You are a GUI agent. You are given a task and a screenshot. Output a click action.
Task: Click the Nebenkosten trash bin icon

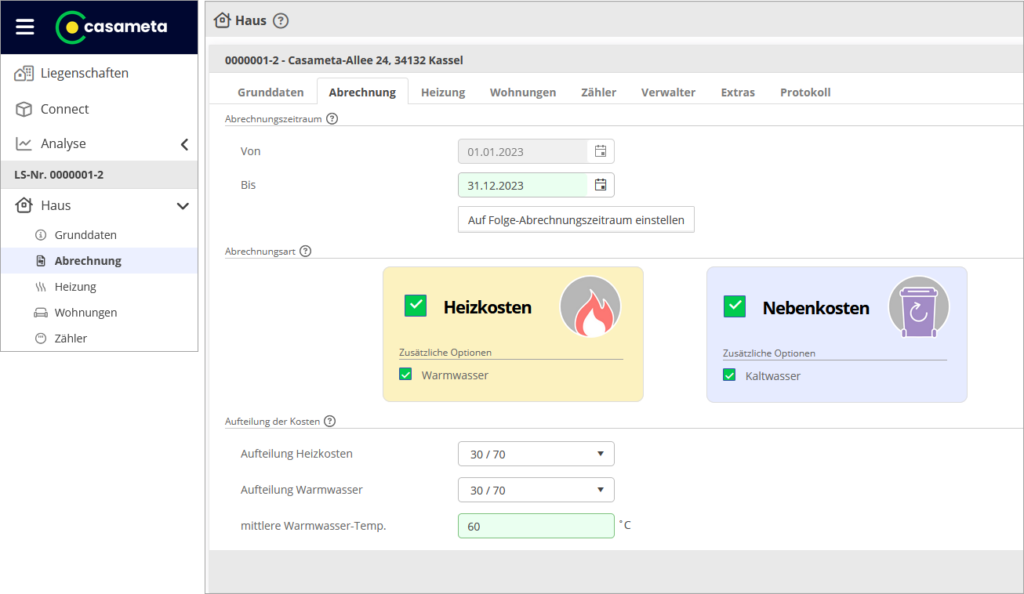[918, 307]
